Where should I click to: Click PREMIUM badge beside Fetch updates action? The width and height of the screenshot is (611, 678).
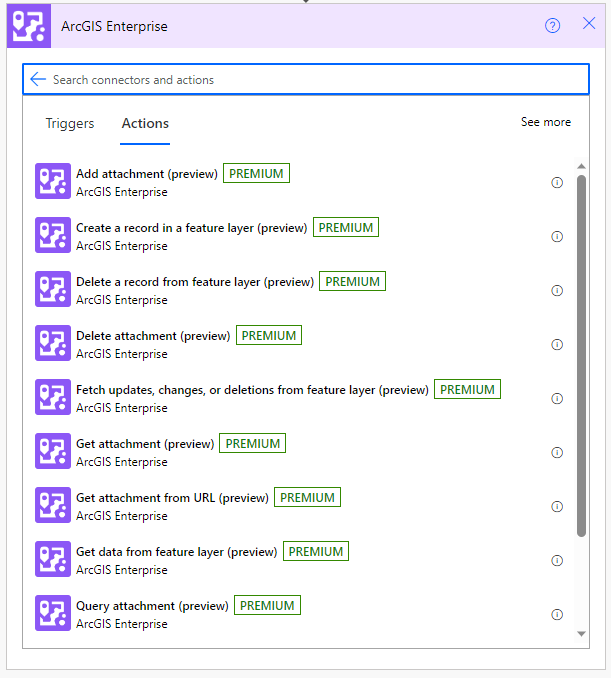tap(467, 390)
